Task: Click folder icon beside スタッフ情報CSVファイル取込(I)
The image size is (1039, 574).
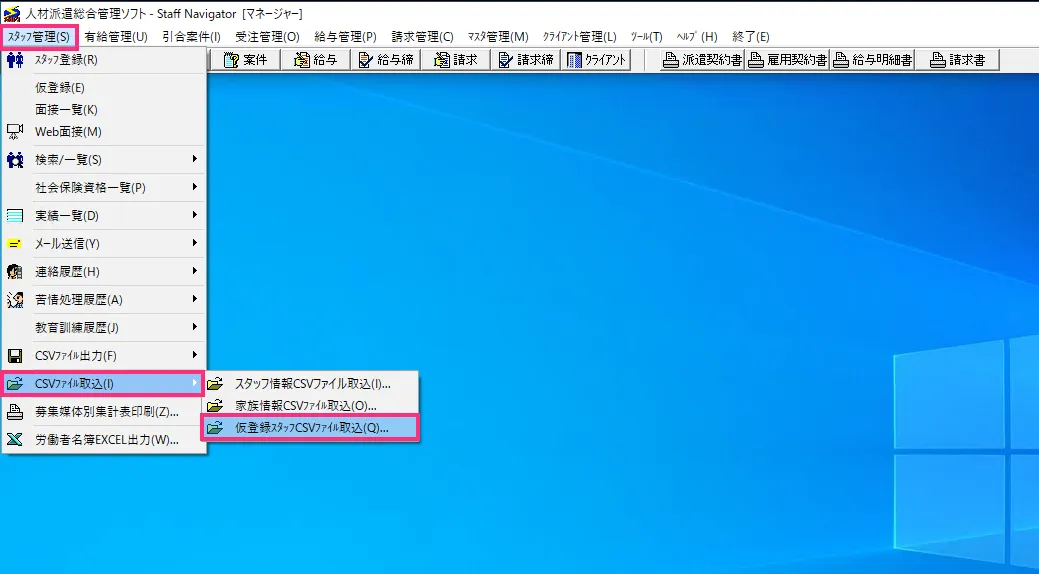Action: coord(215,384)
